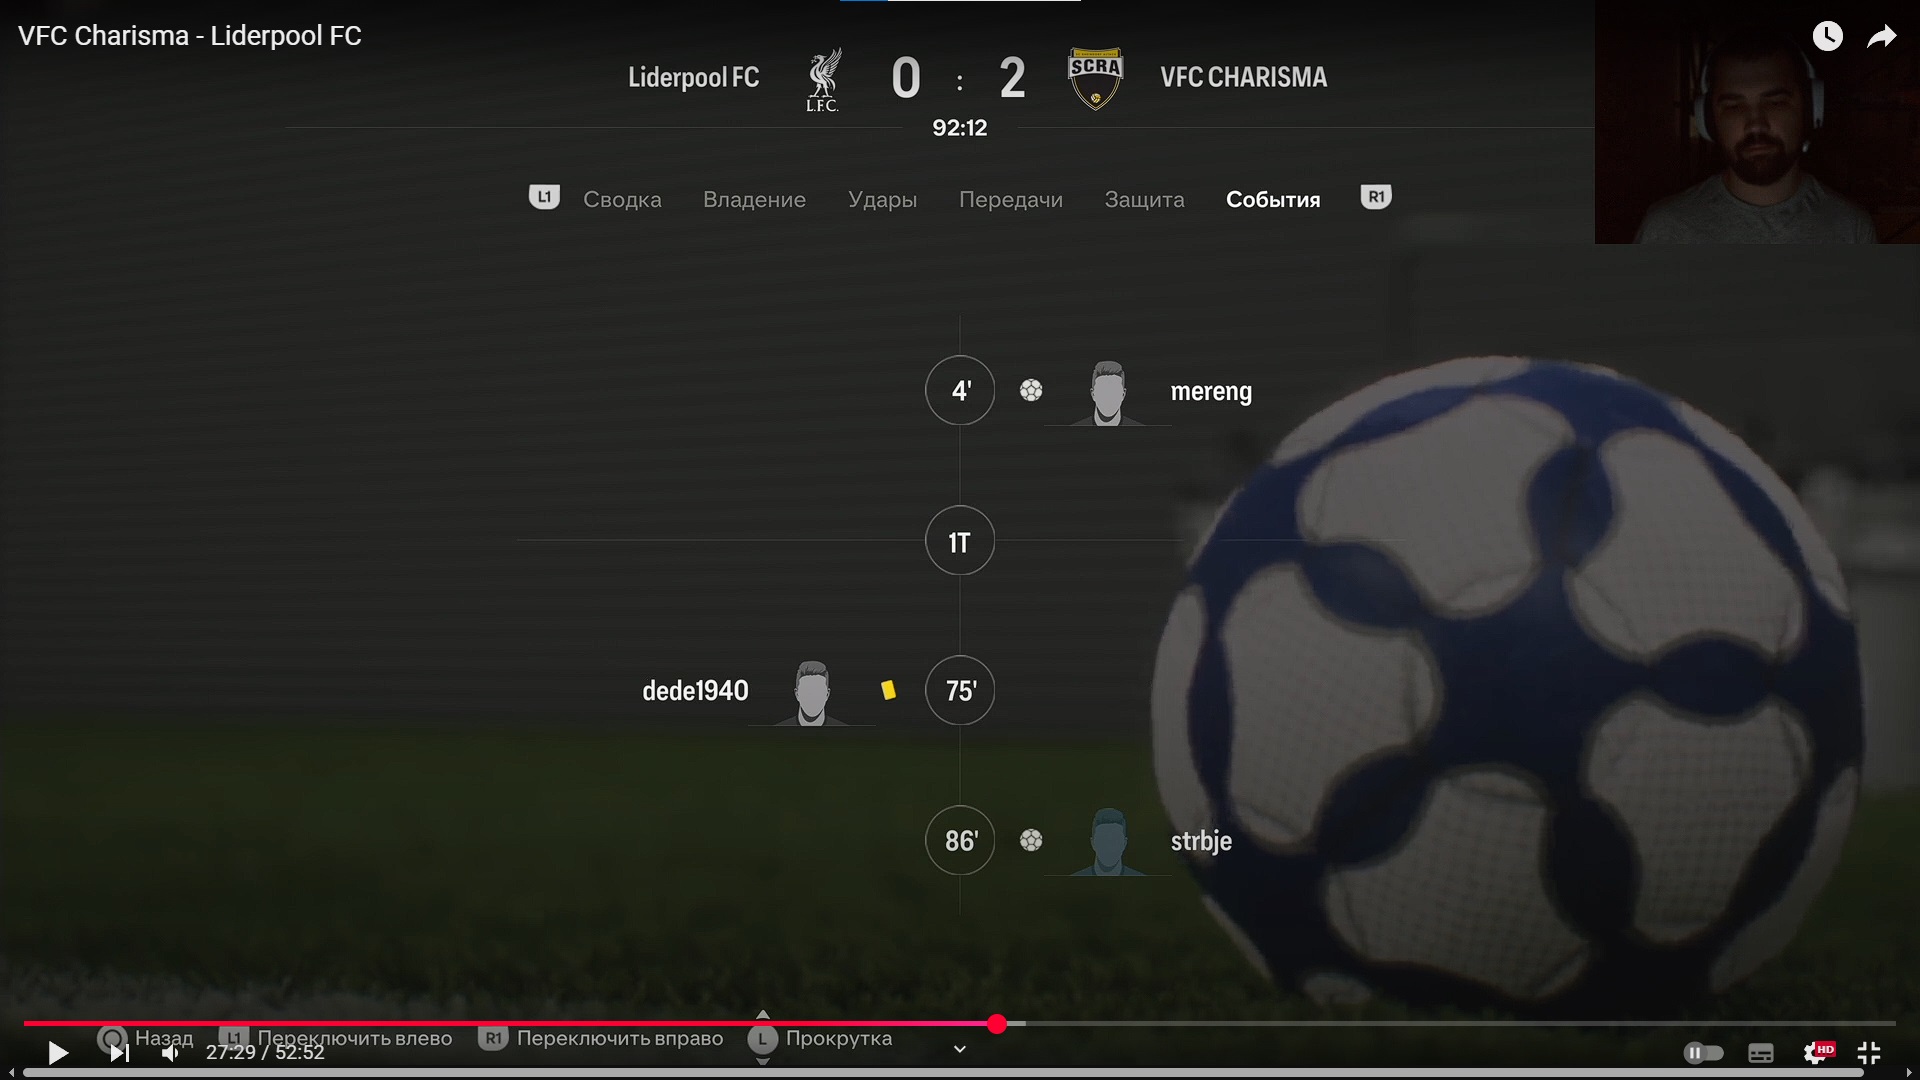The width and height of the screenshot is (1920, 1080).
Task: Switch to the Удары tab
Action: click(882, 199)
